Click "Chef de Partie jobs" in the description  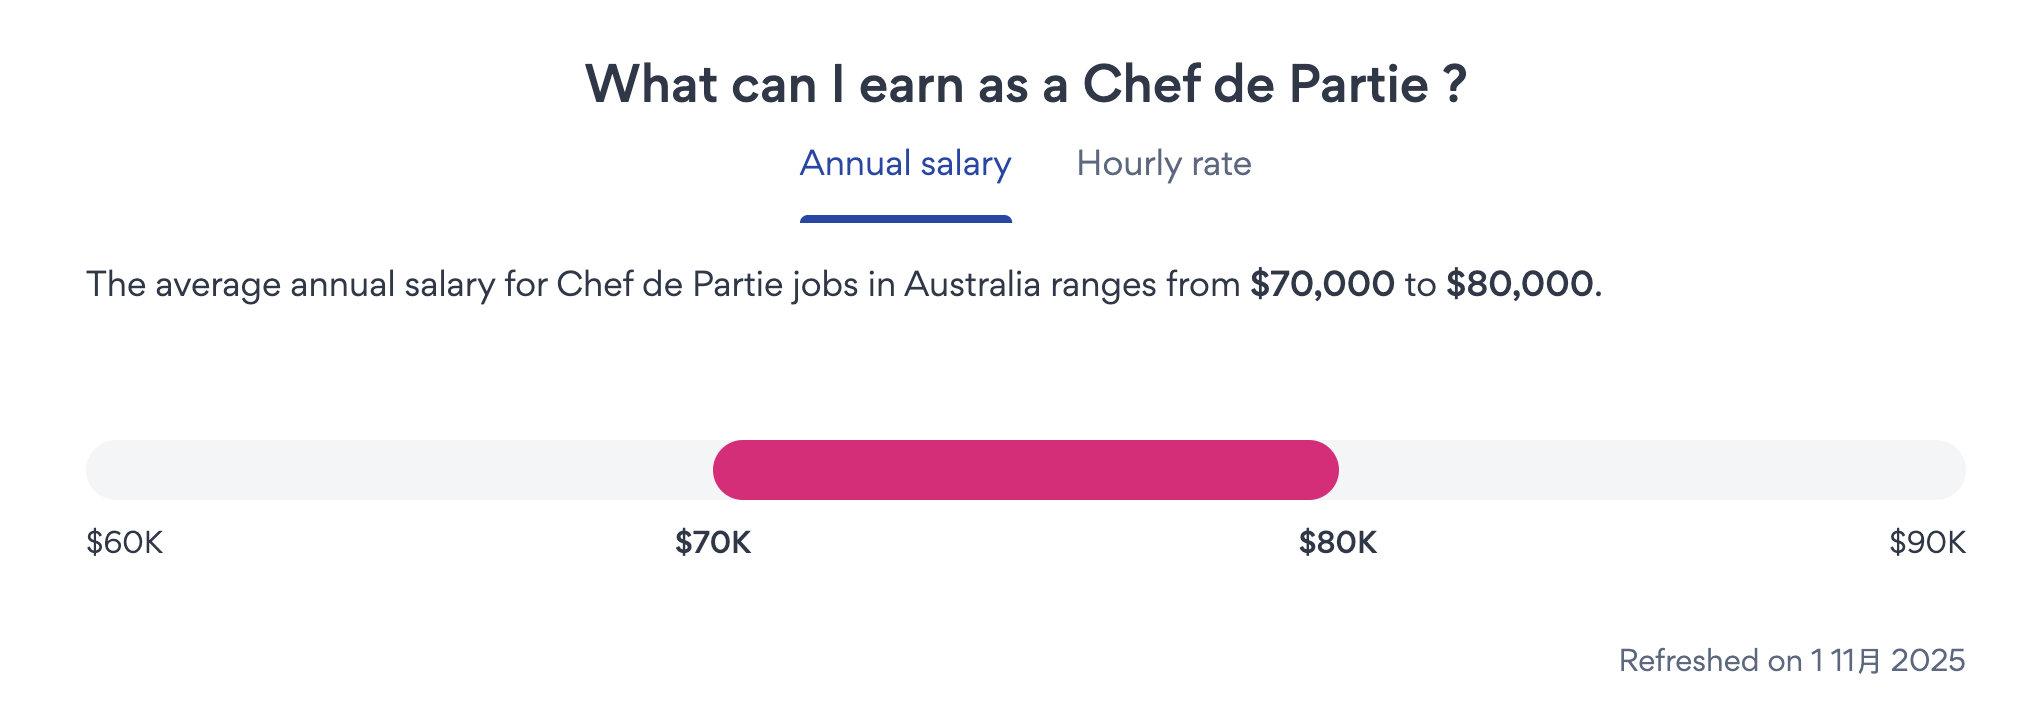[x=707, y=285]
